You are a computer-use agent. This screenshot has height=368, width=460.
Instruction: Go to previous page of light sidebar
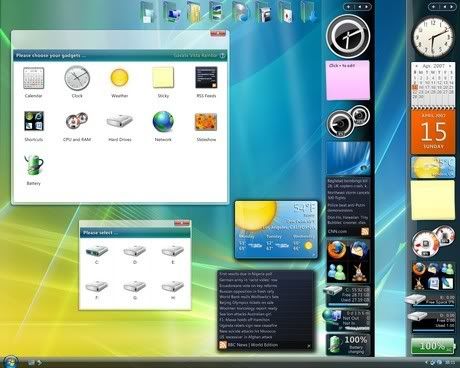pos(444,7)
